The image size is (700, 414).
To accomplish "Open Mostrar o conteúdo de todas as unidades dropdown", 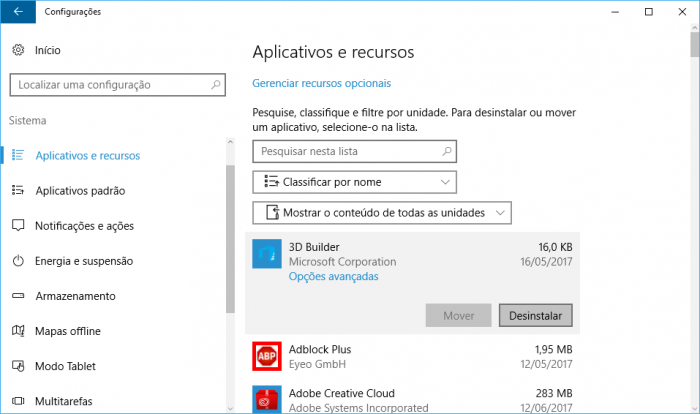I will click(382, 213).
